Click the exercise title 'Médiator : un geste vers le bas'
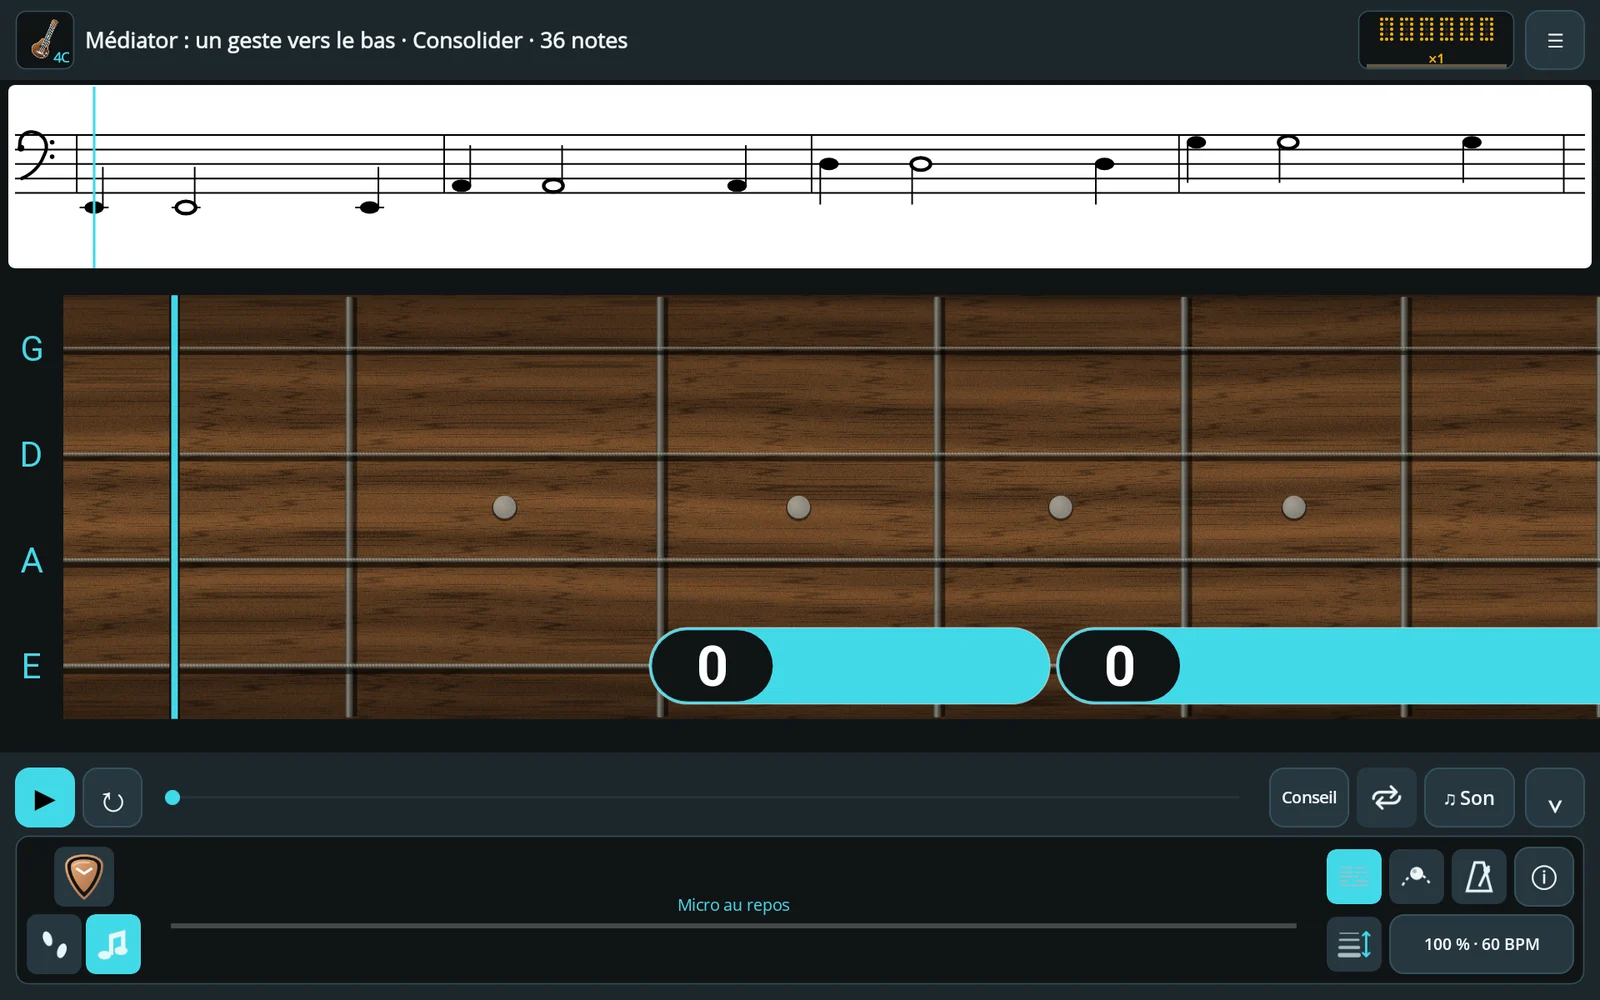The height and width of the screenshot is (1000, 1600). click(240, 40)
